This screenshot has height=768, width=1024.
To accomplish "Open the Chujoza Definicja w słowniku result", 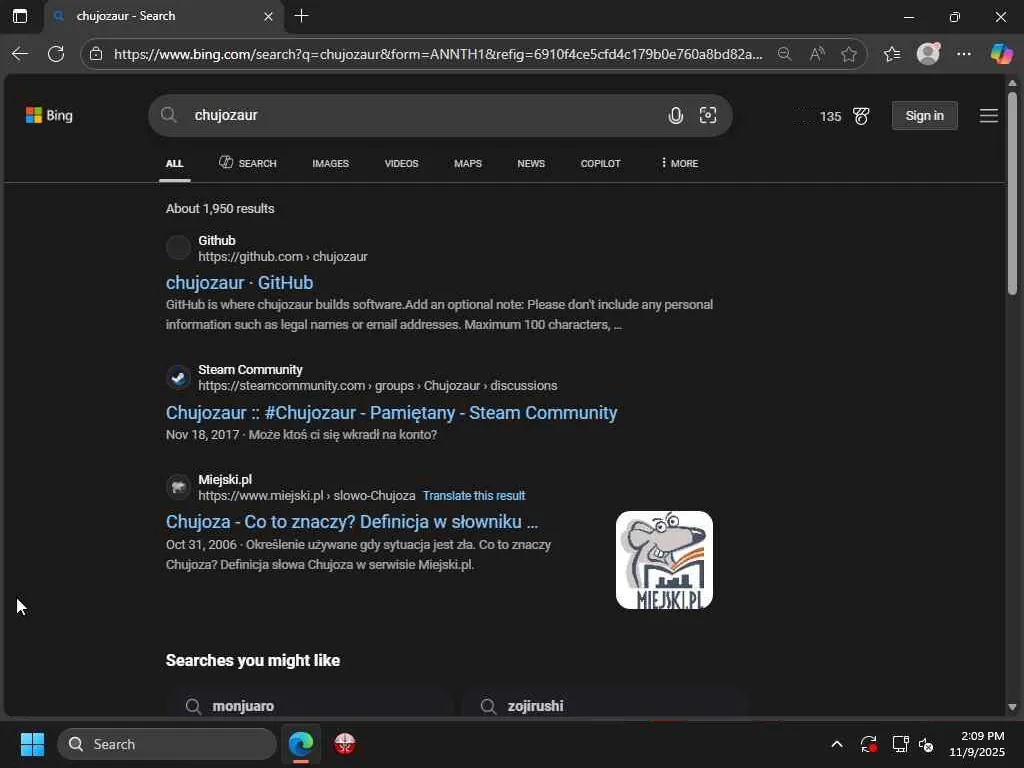I will [352, 522].
